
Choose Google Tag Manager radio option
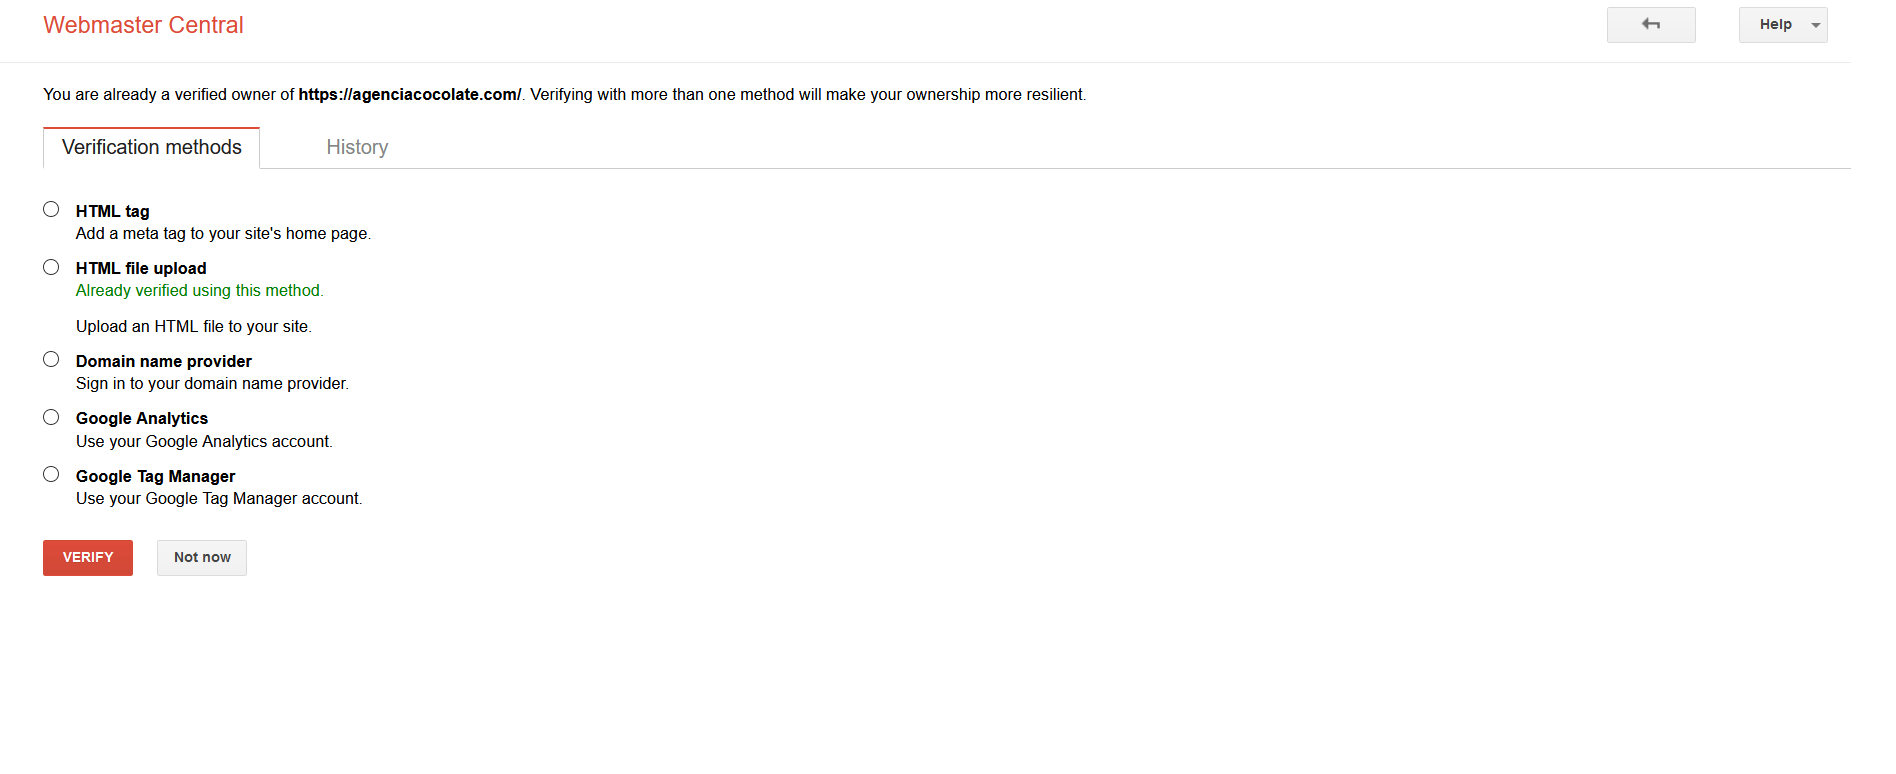click(x=51, y=474)
